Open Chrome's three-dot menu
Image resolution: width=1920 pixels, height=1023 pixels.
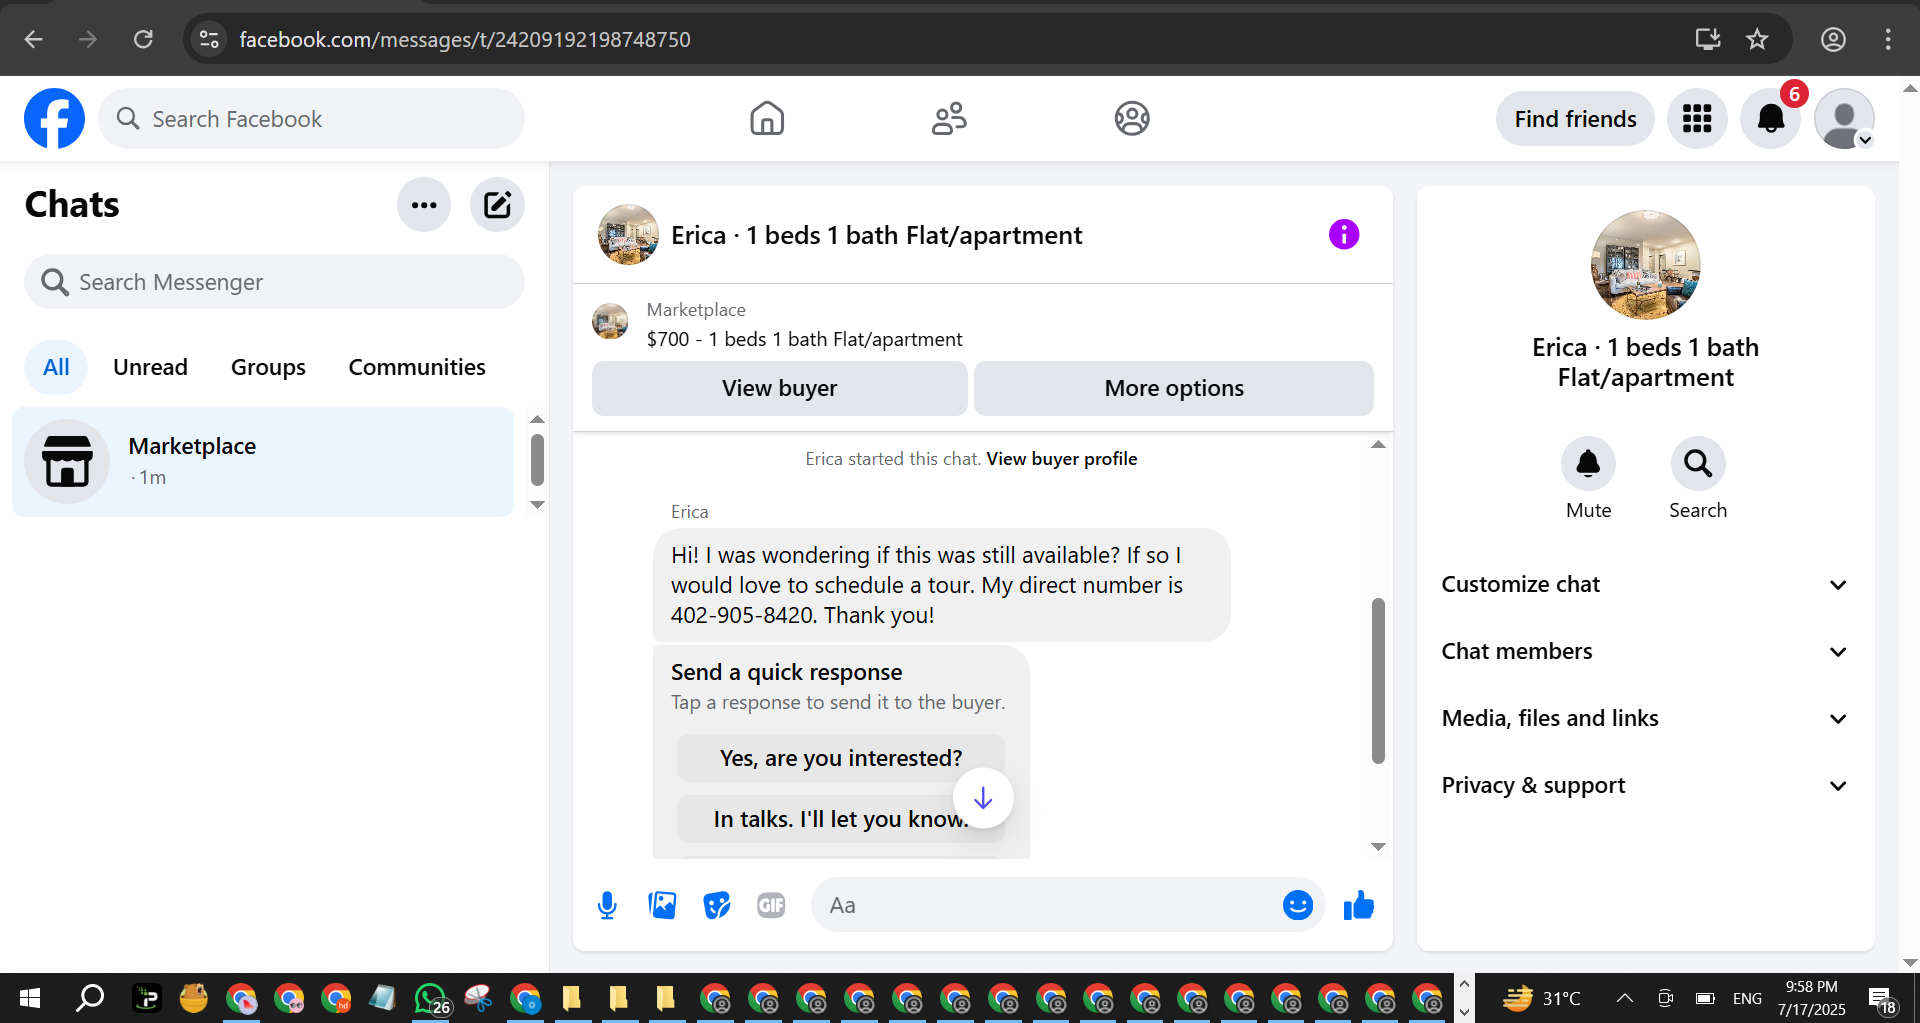tap(1888, 39)
